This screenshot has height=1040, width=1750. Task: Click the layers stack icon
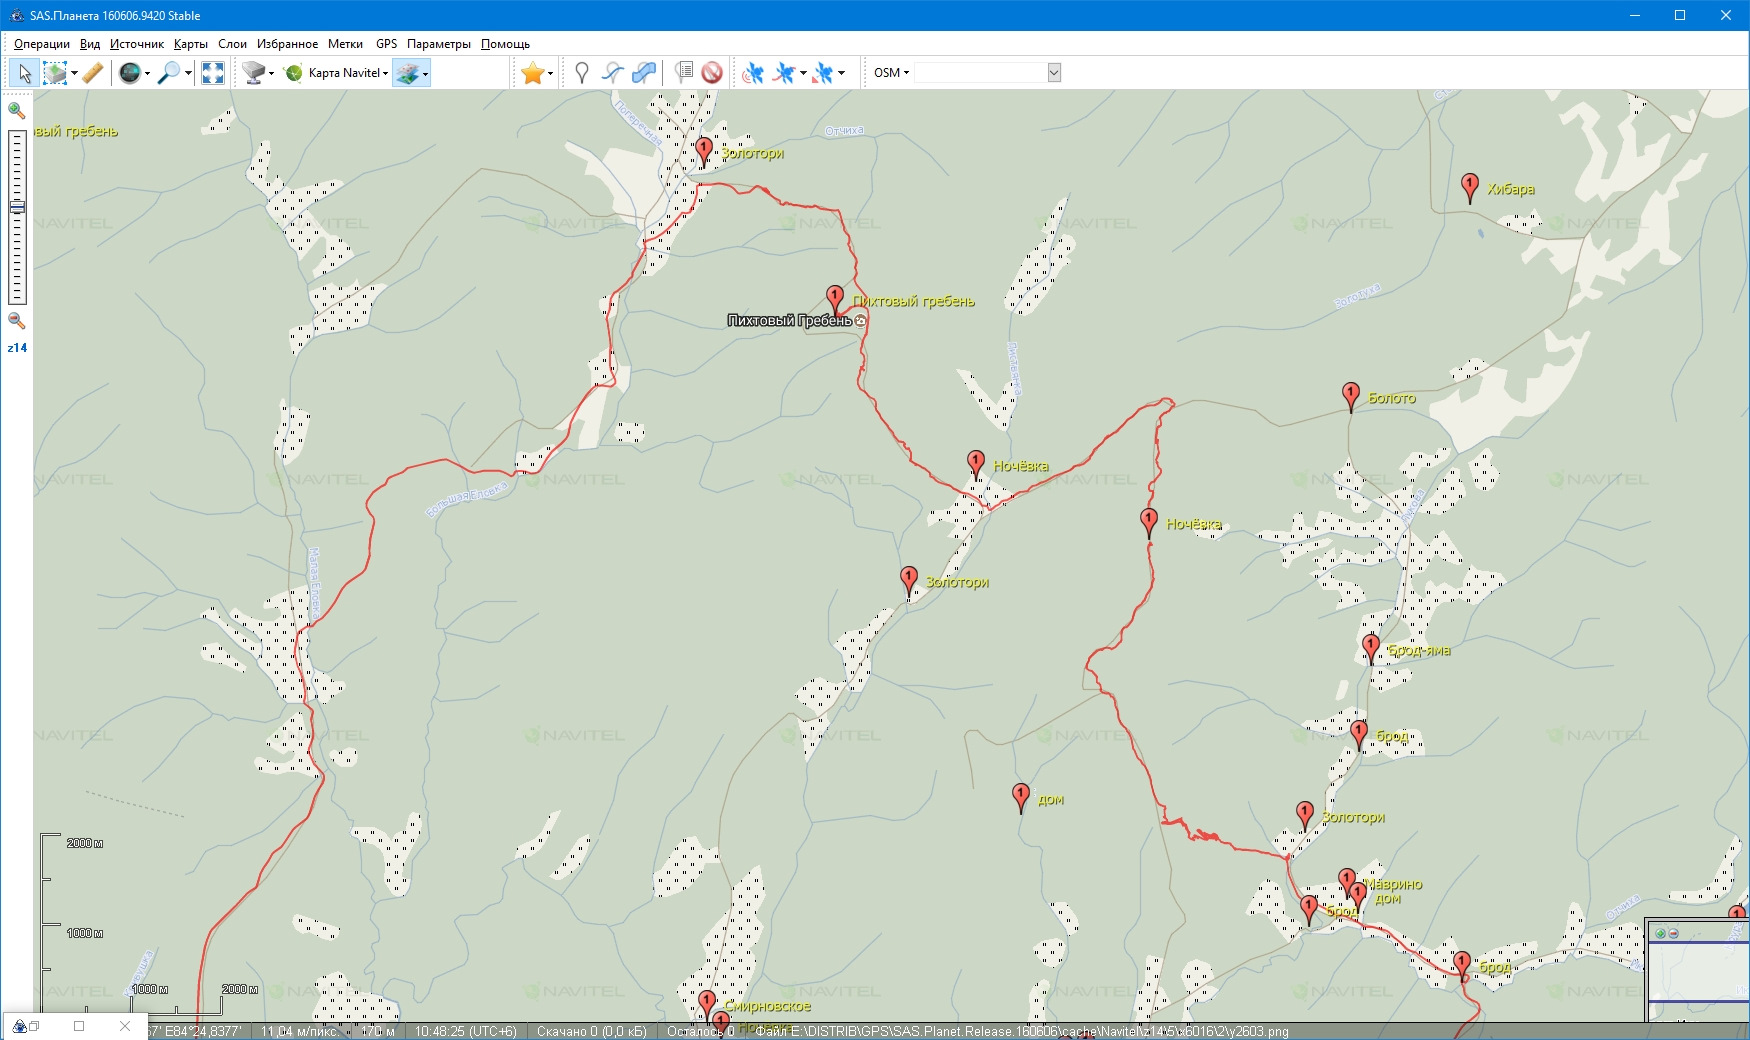coord(406,73)
